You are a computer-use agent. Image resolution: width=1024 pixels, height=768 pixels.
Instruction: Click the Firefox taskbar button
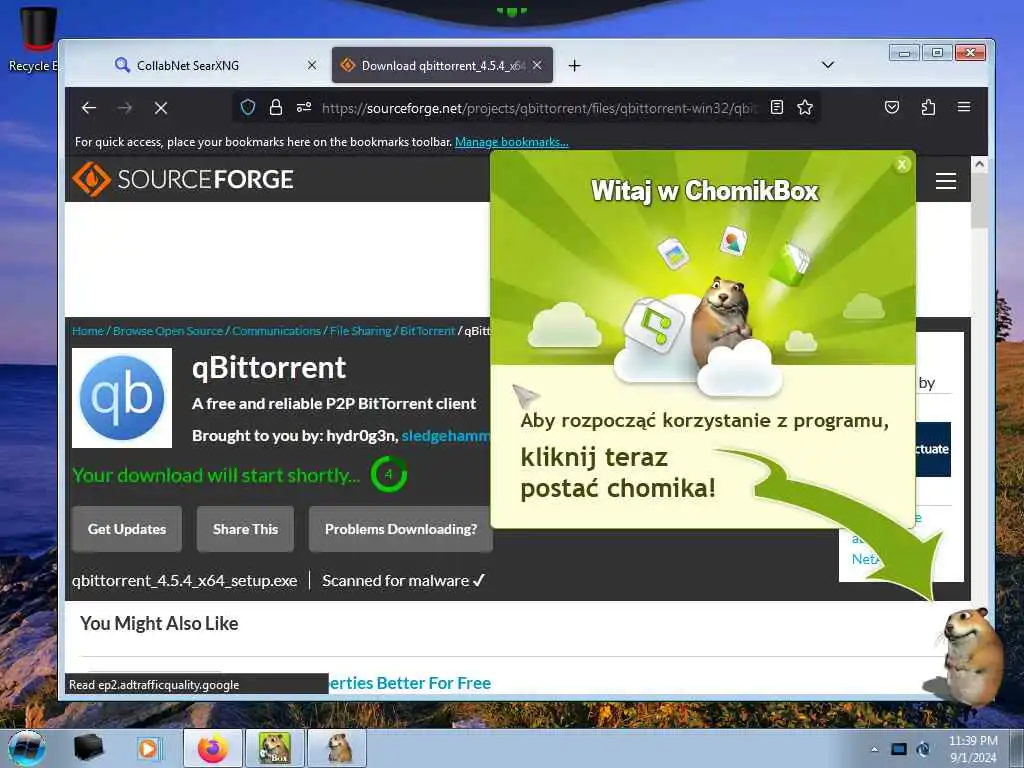click(212, 748)
